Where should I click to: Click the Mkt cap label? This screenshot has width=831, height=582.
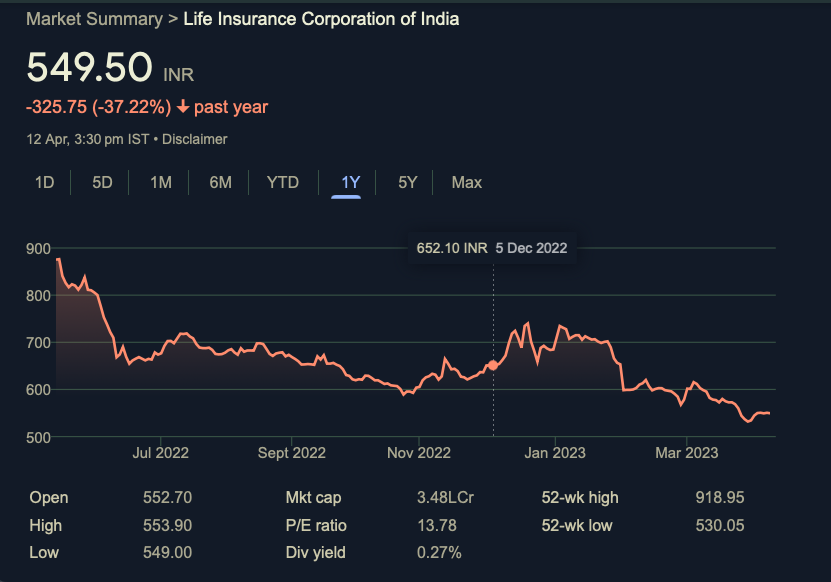[x=313, y=498]
